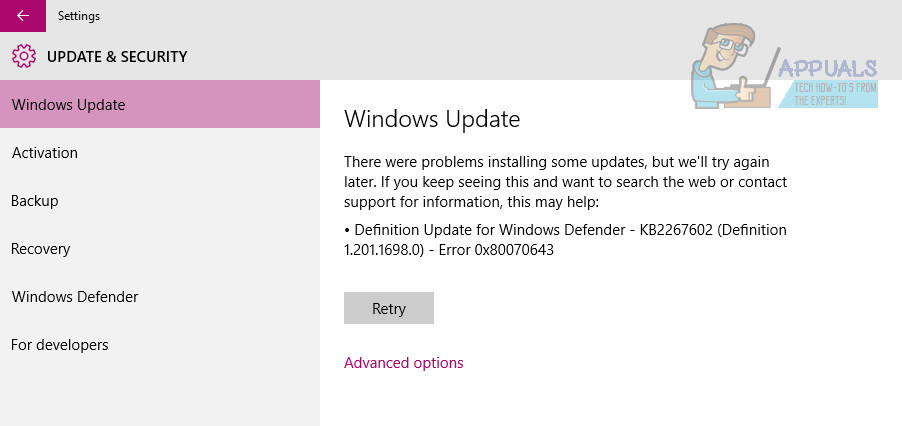Open For developers settings
Viewport: 902px width, 426px height.
(59, 345)
